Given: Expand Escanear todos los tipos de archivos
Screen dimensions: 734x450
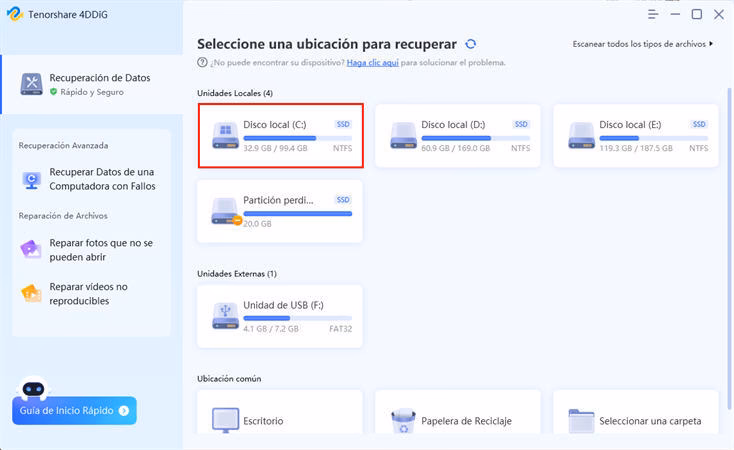Looking at the screenshot, I should (x=642, y=44).
